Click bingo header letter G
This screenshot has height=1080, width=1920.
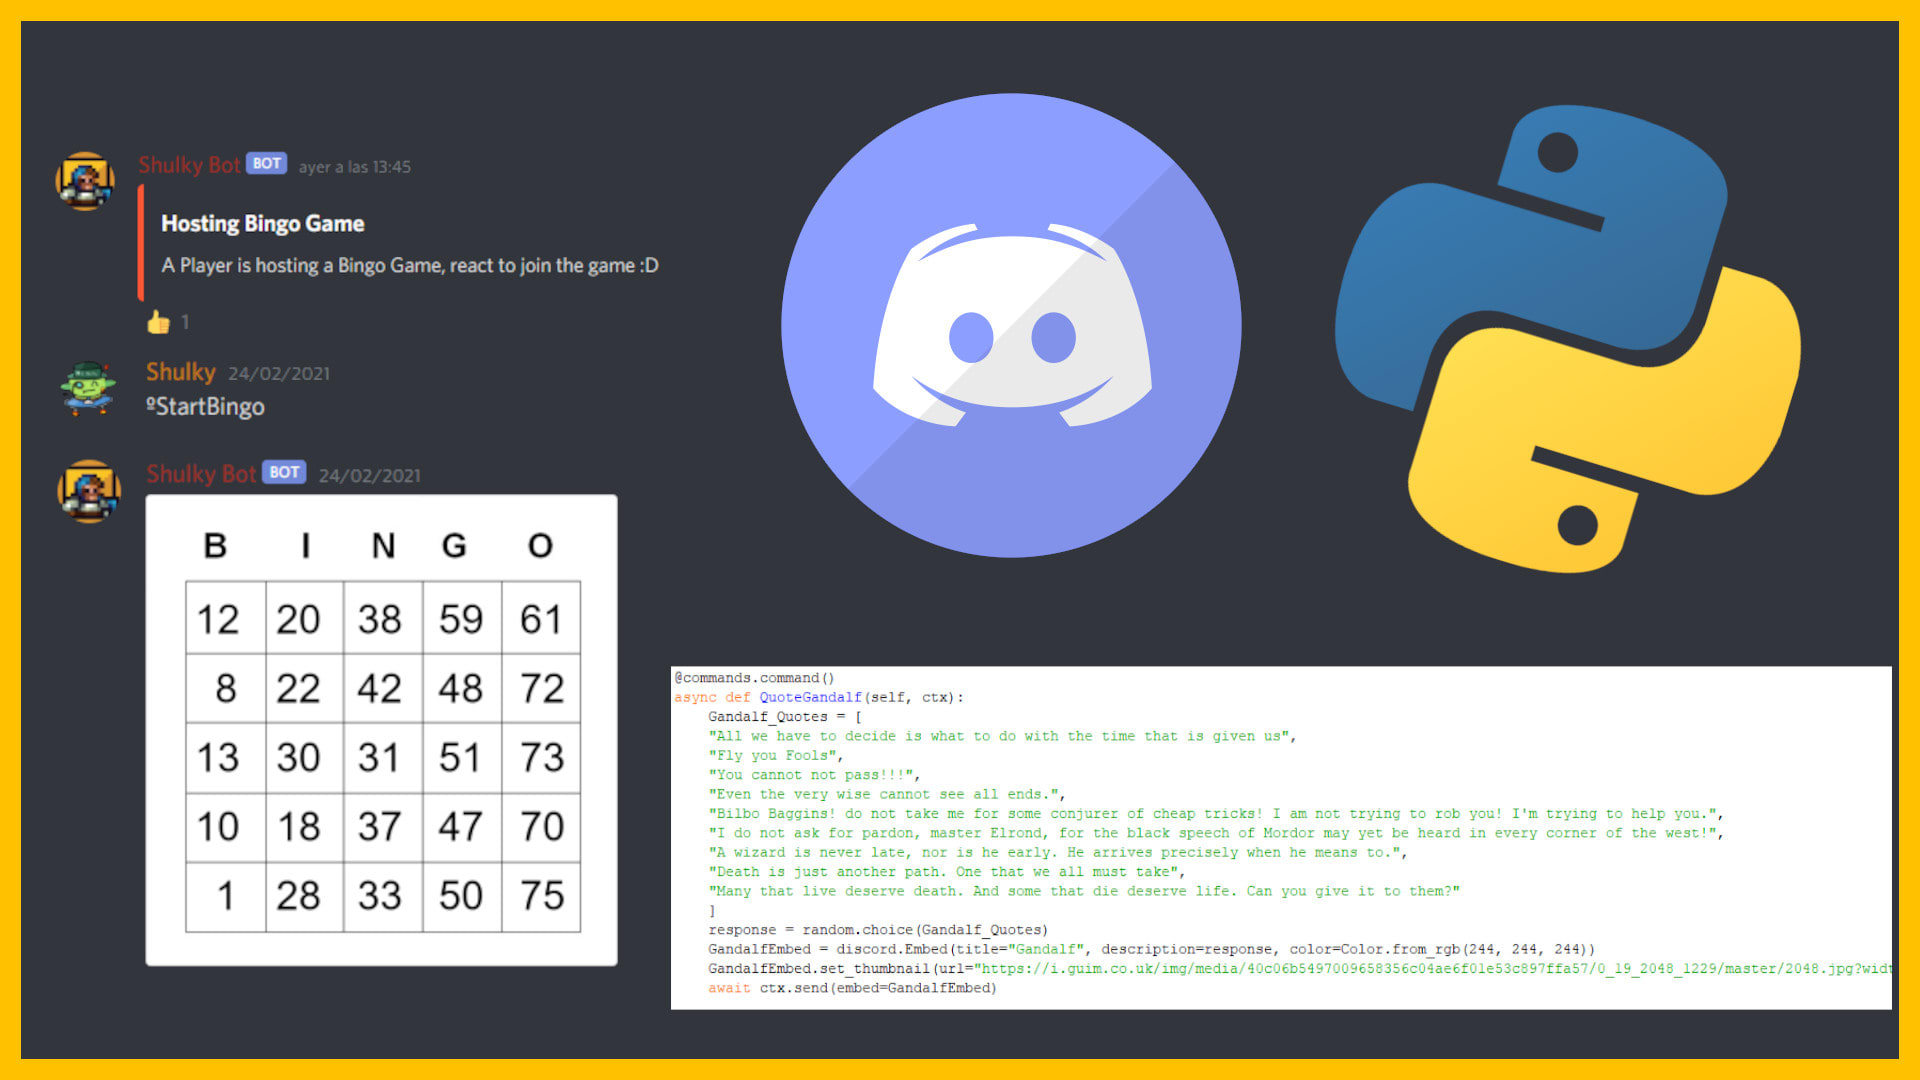tap(454, 546)
